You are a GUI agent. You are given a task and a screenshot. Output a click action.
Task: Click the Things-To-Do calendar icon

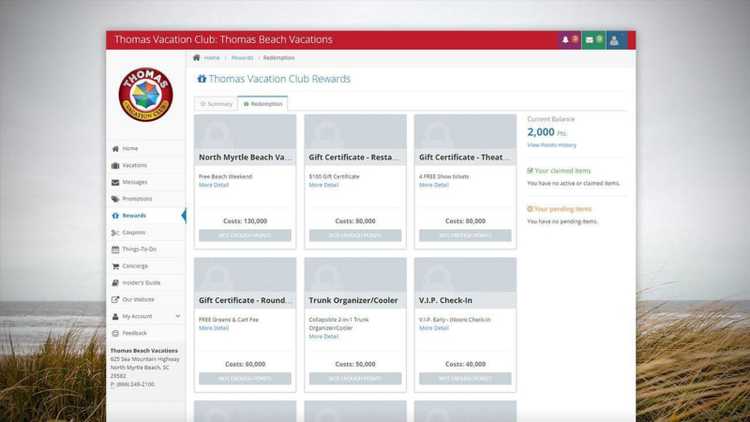[116, 249]
